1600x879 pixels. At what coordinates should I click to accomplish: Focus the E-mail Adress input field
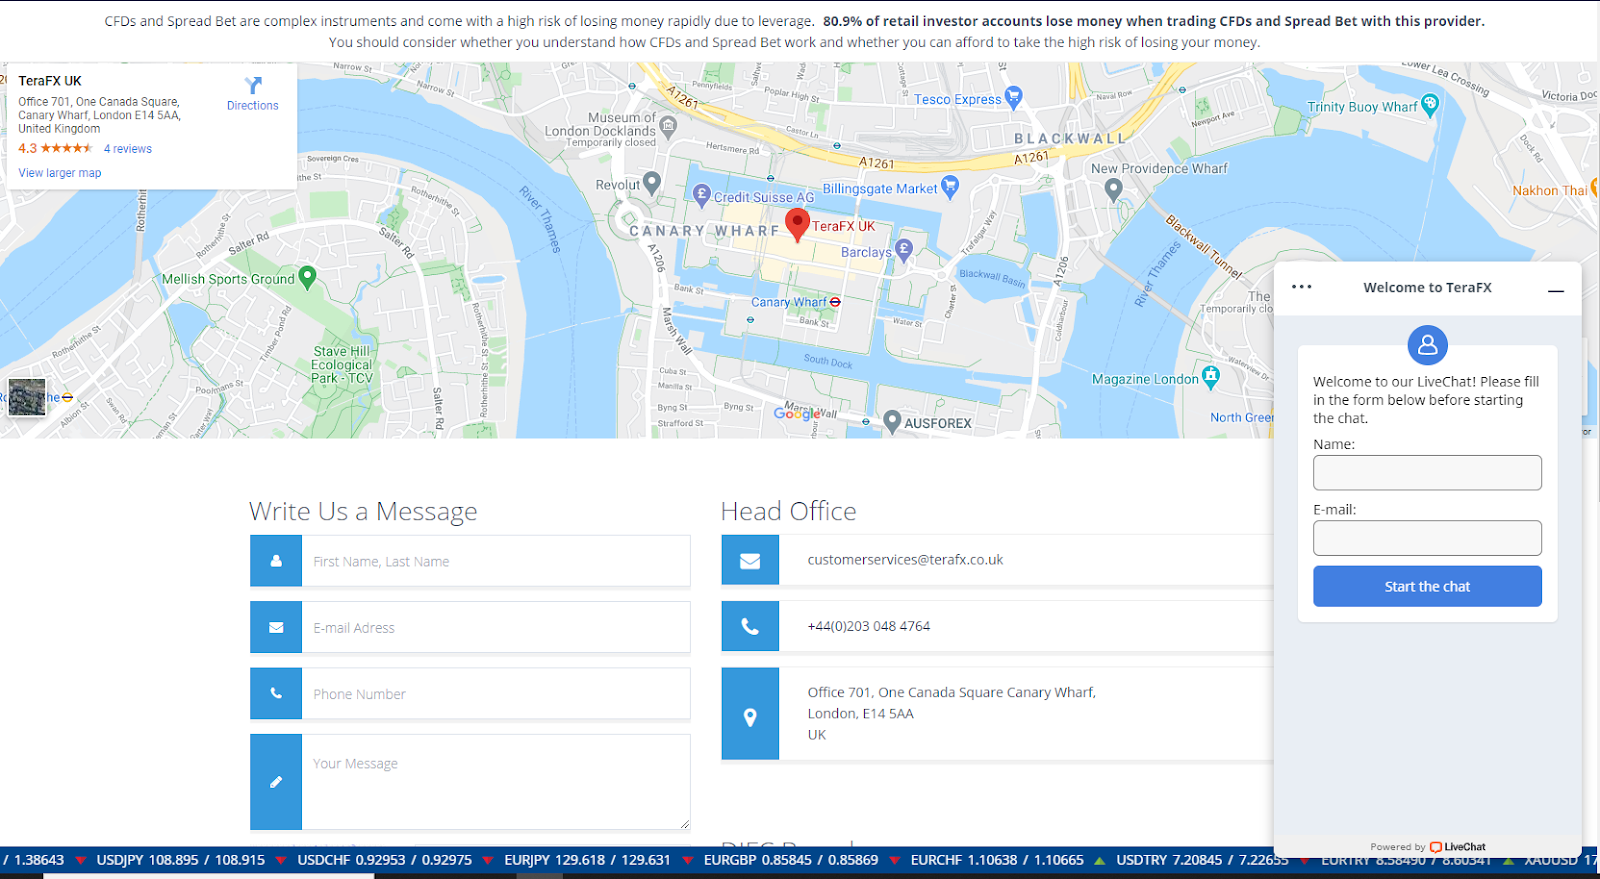coord(496,627)
